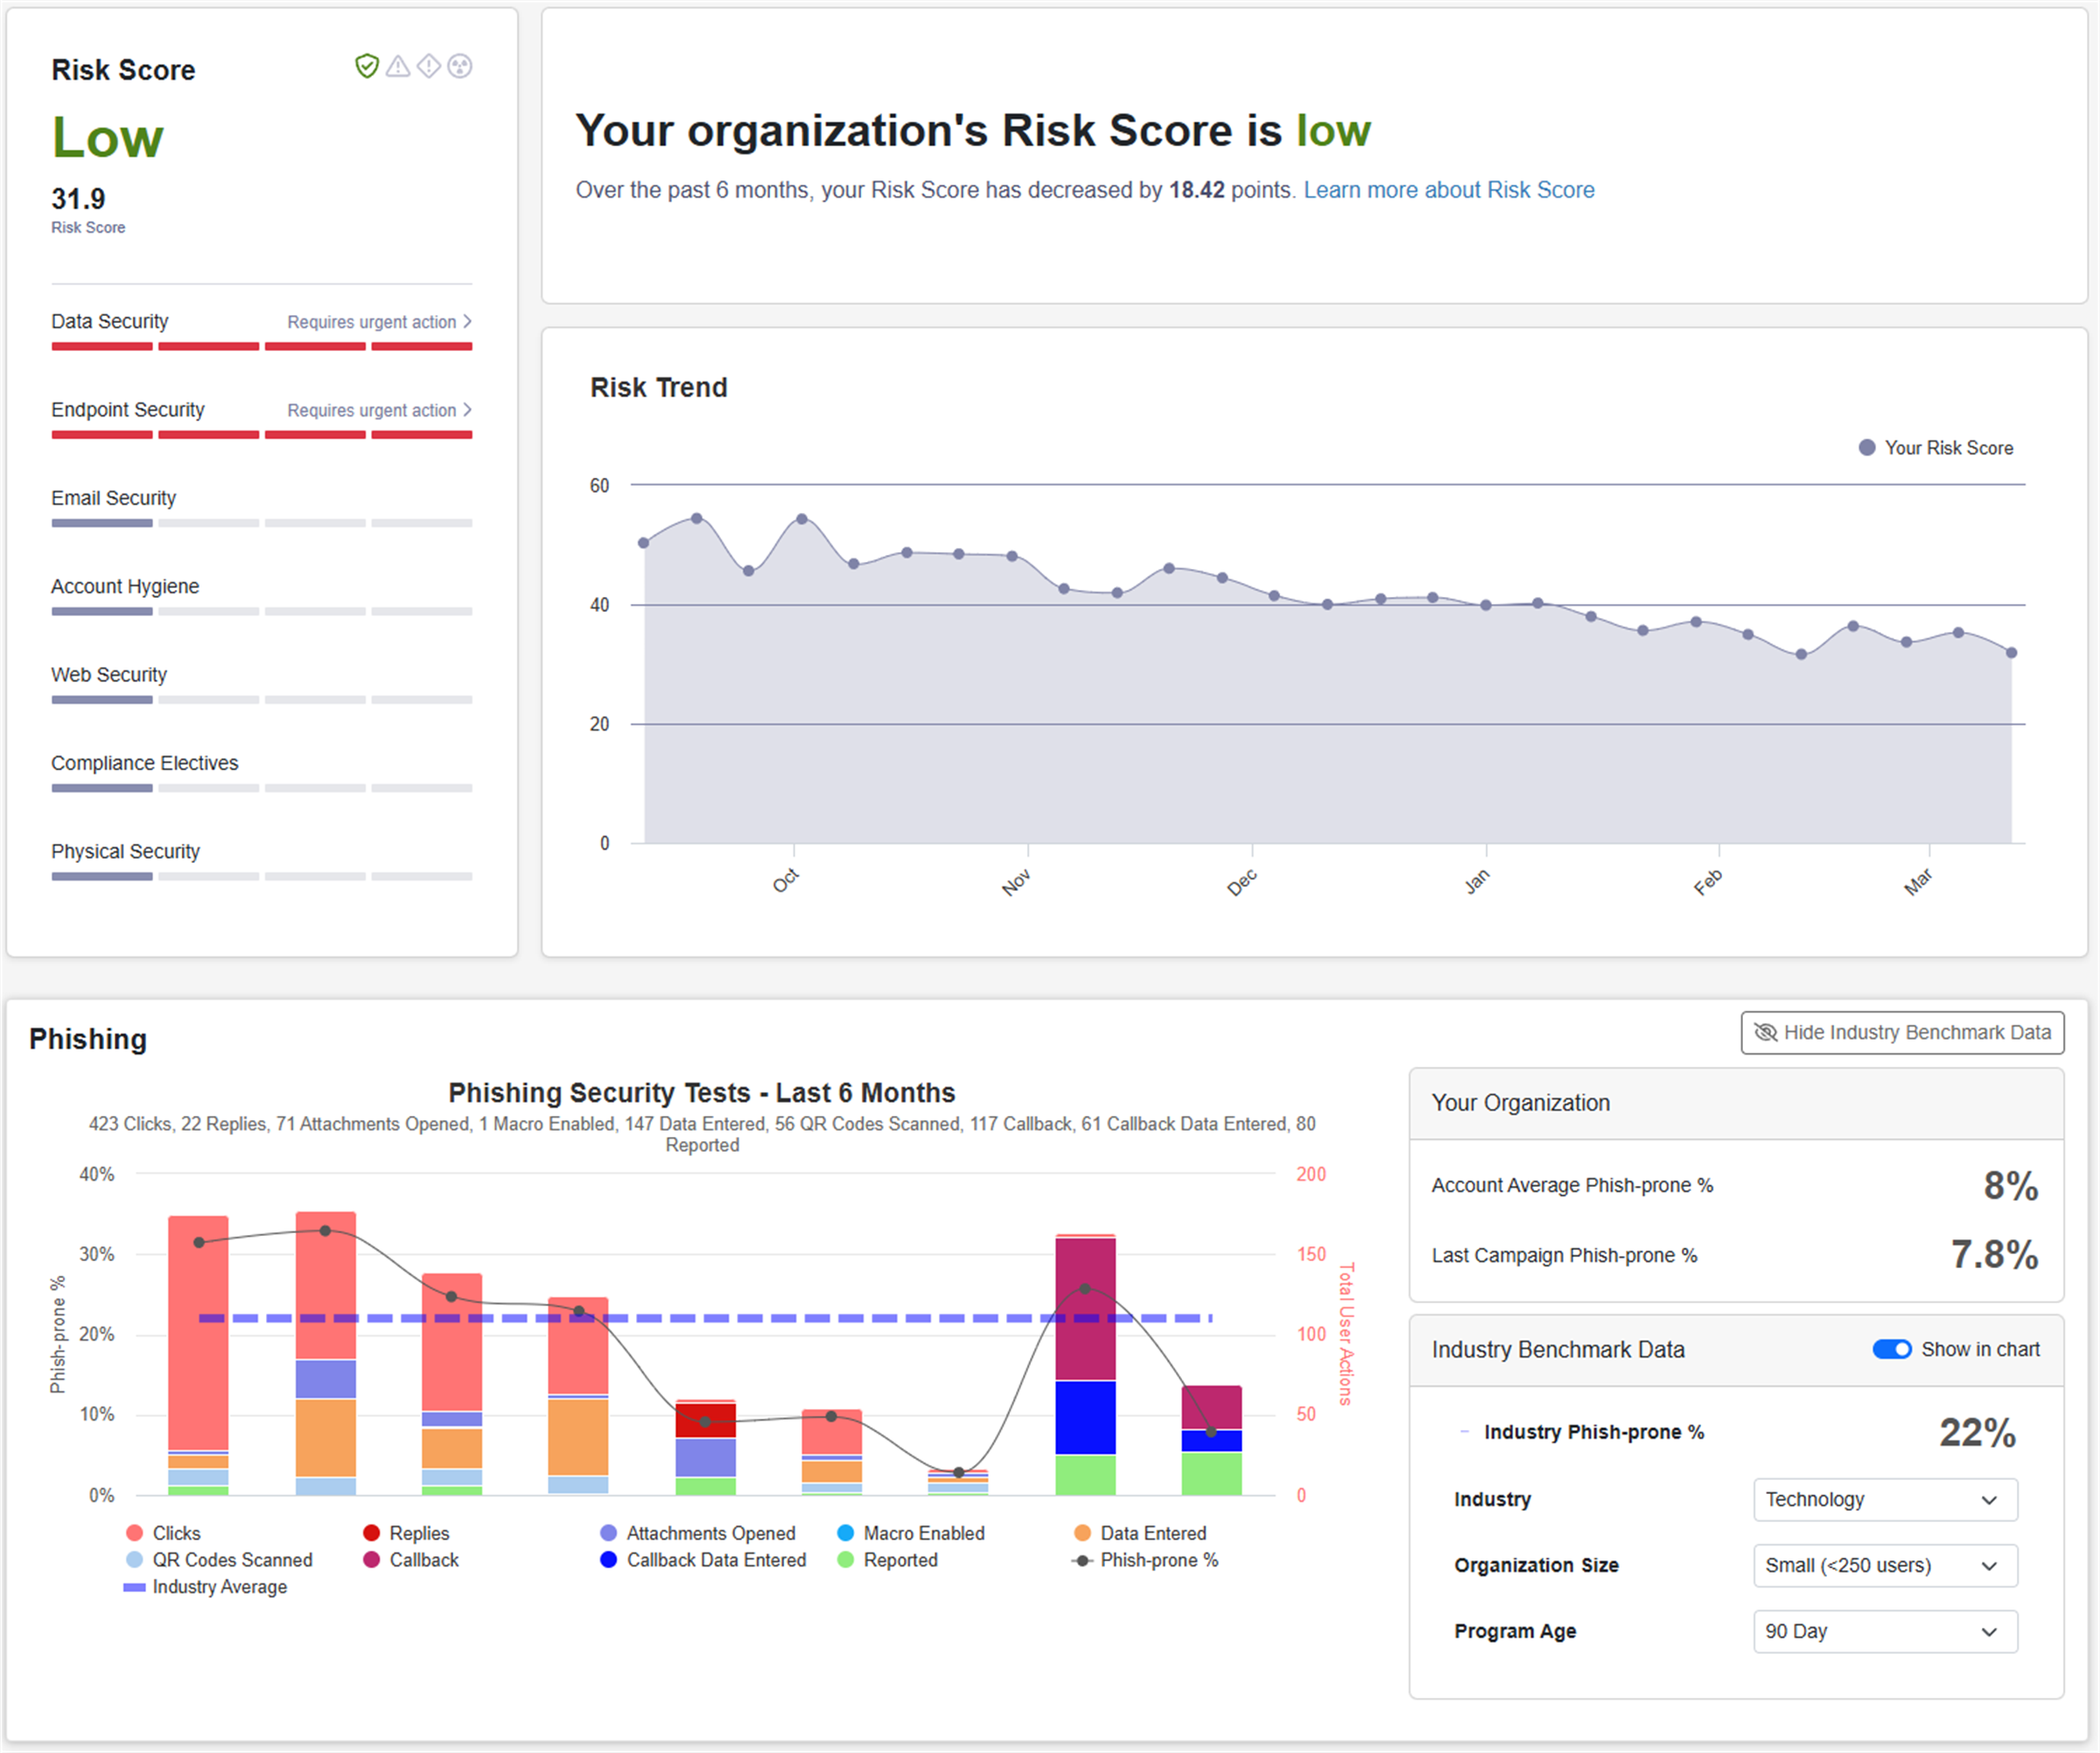The width and height of the screenshot is (2100, 1753).
Task: Change the Program Age dropdown from 90 Day
Action: click(x=1884, y=1631)
